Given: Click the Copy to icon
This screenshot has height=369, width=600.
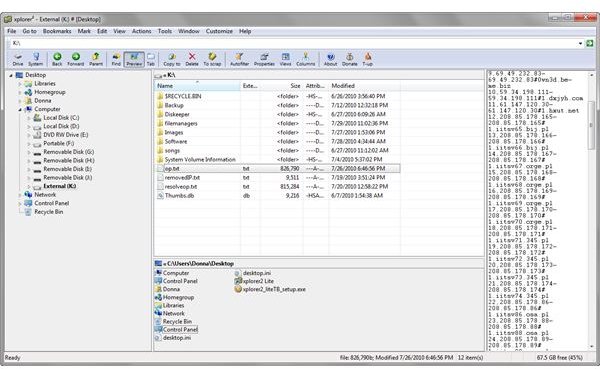Looking at the screenshot, I should click(172, 60).
